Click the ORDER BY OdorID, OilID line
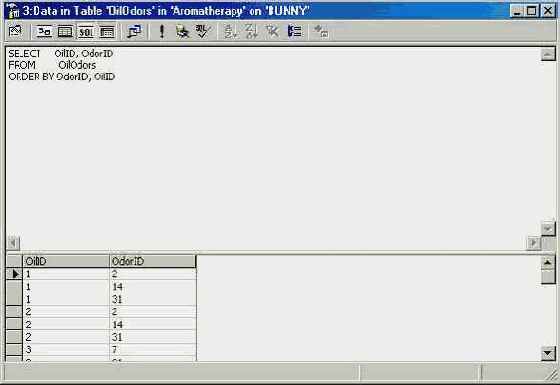Image resolution: width=560 pixels, height=385 pixels. (x=61, y=76)
